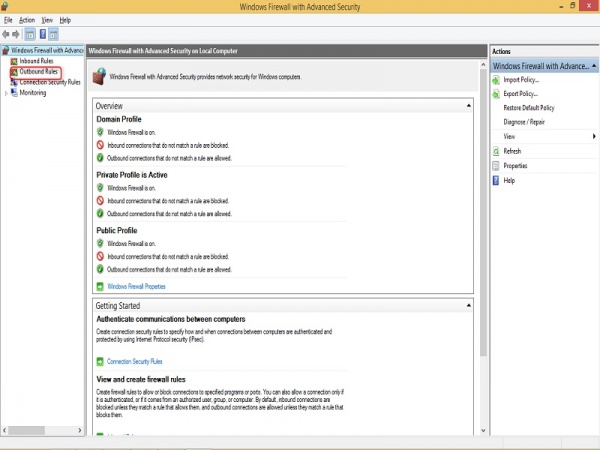
Task: Open the Connection Security Rules link under Getting Started
Action: pyautogui.click(x=134, y=361)
